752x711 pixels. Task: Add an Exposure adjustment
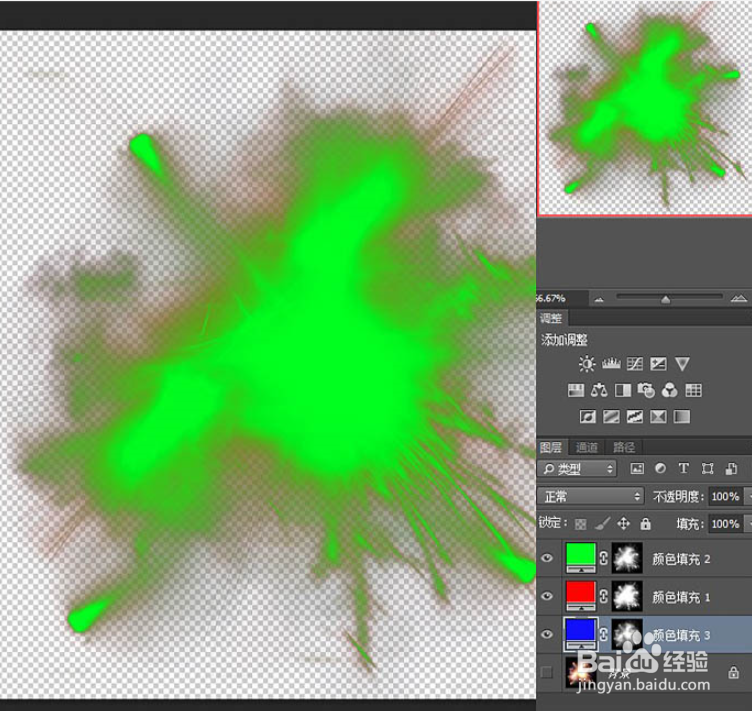pyautogui.click(x=658, y=364)
